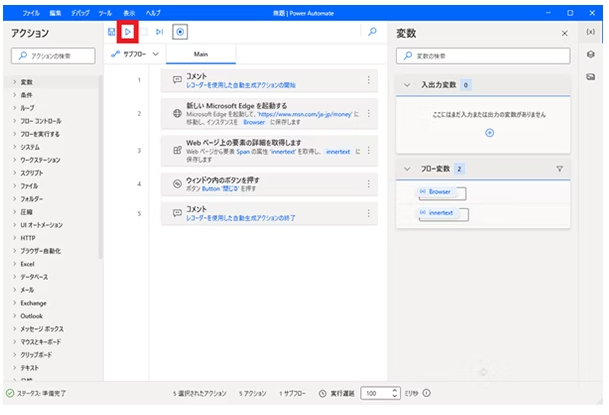Click comment icon of first action
The width and height of the screenshot is (609, 415).
click(x=177, y=80)
